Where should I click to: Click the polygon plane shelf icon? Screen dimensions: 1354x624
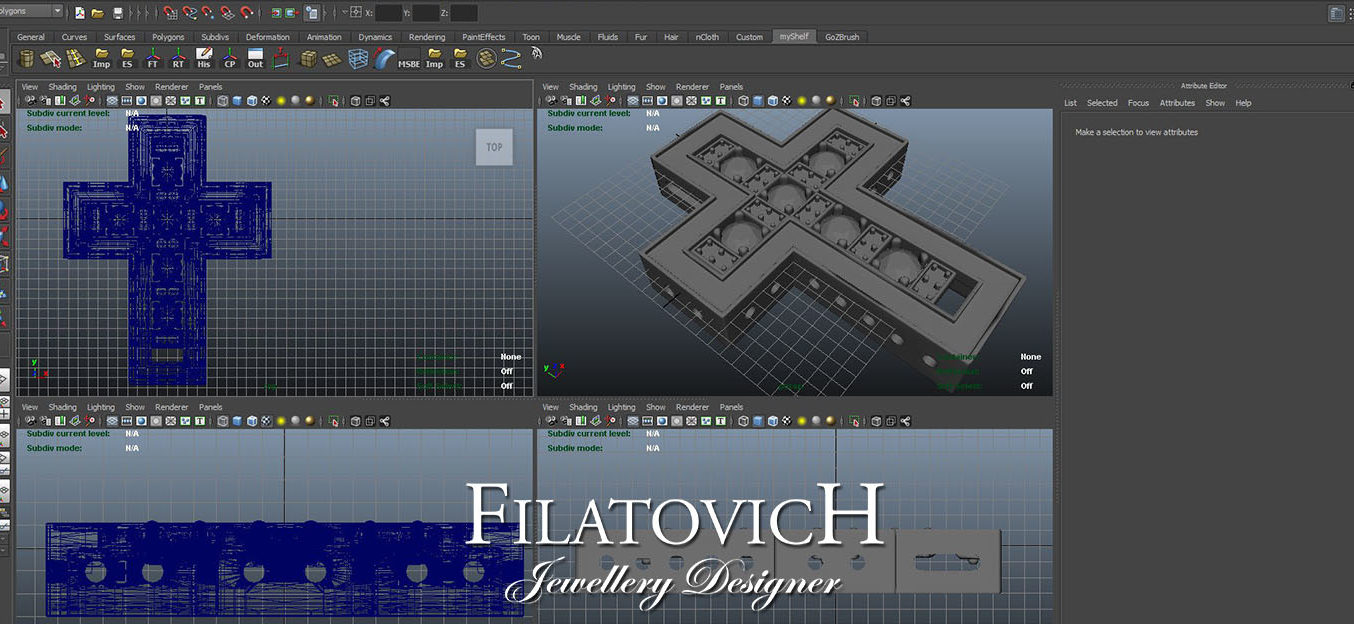click(x=332, y=59)
